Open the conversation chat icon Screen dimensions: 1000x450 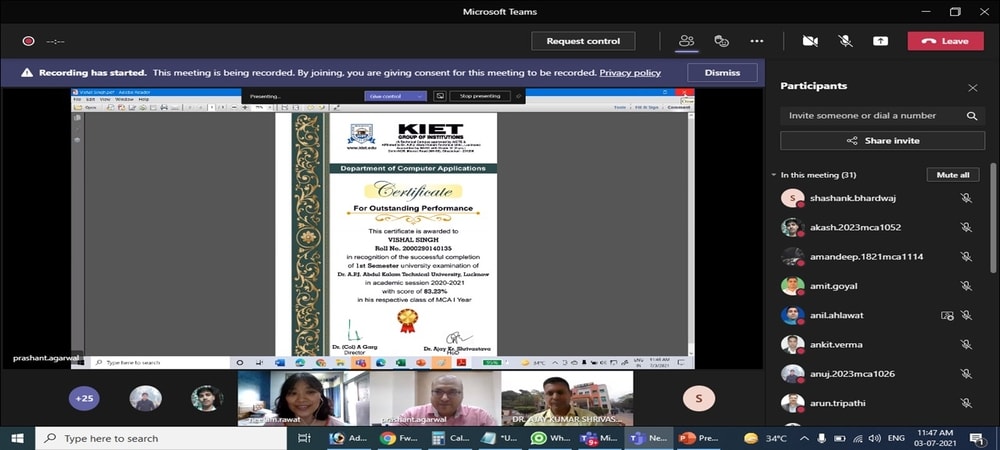point(721,41)
